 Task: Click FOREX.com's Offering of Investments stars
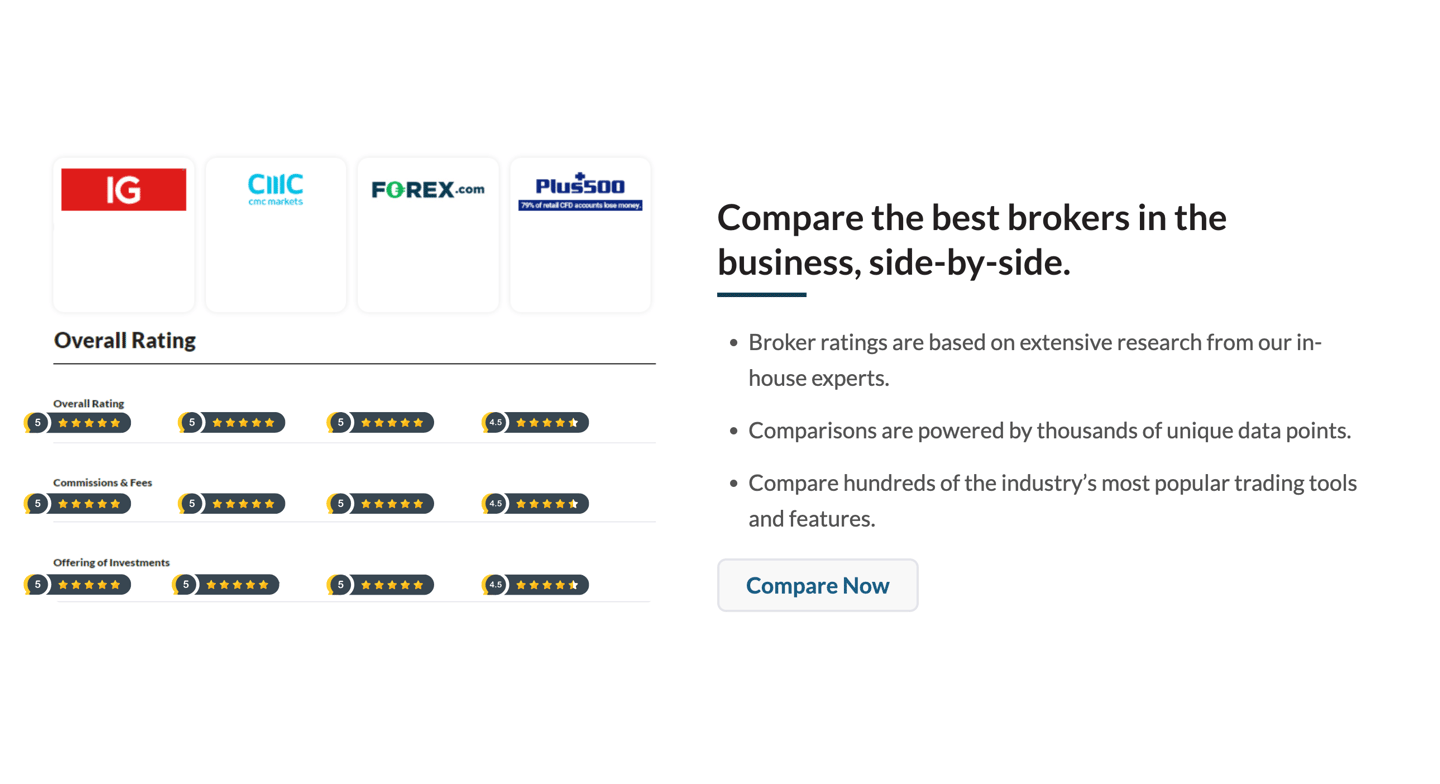coord(381,585)
